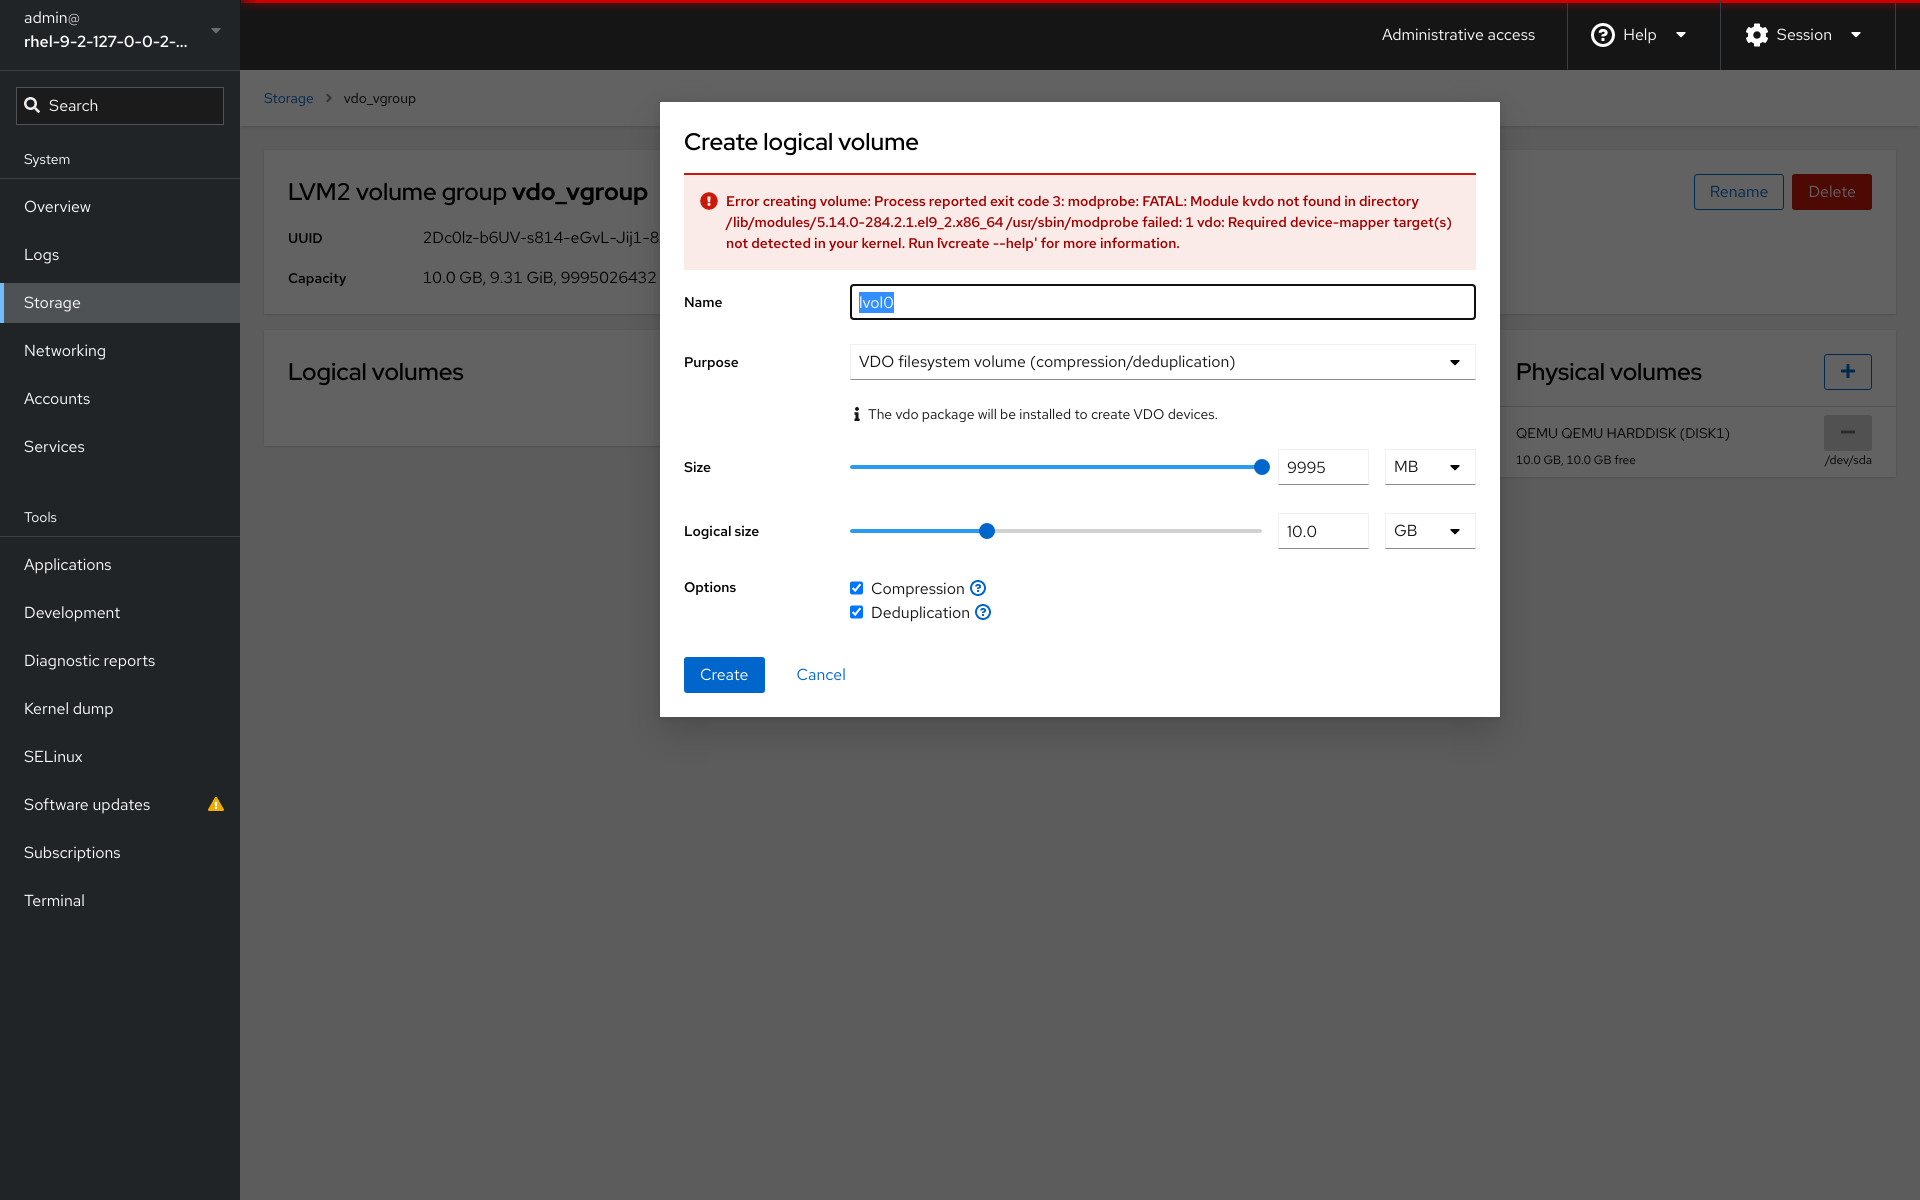The height and width of the screenshot is (1200, 1920).
Task: Add a physical volume with the plus icon
Action: tap(1848, 371)
